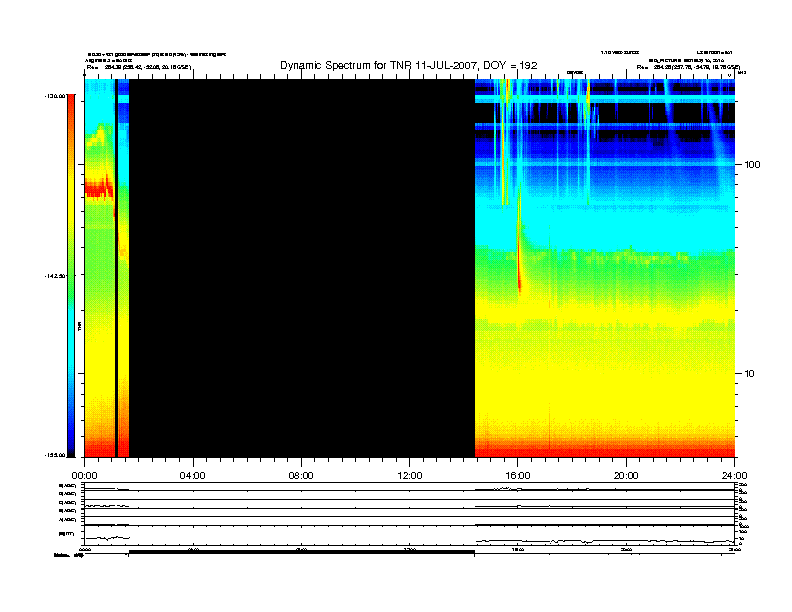Screen dimensions: 792x612
Task: Click the 12:00 time axis label
Action: click(410, 476)
